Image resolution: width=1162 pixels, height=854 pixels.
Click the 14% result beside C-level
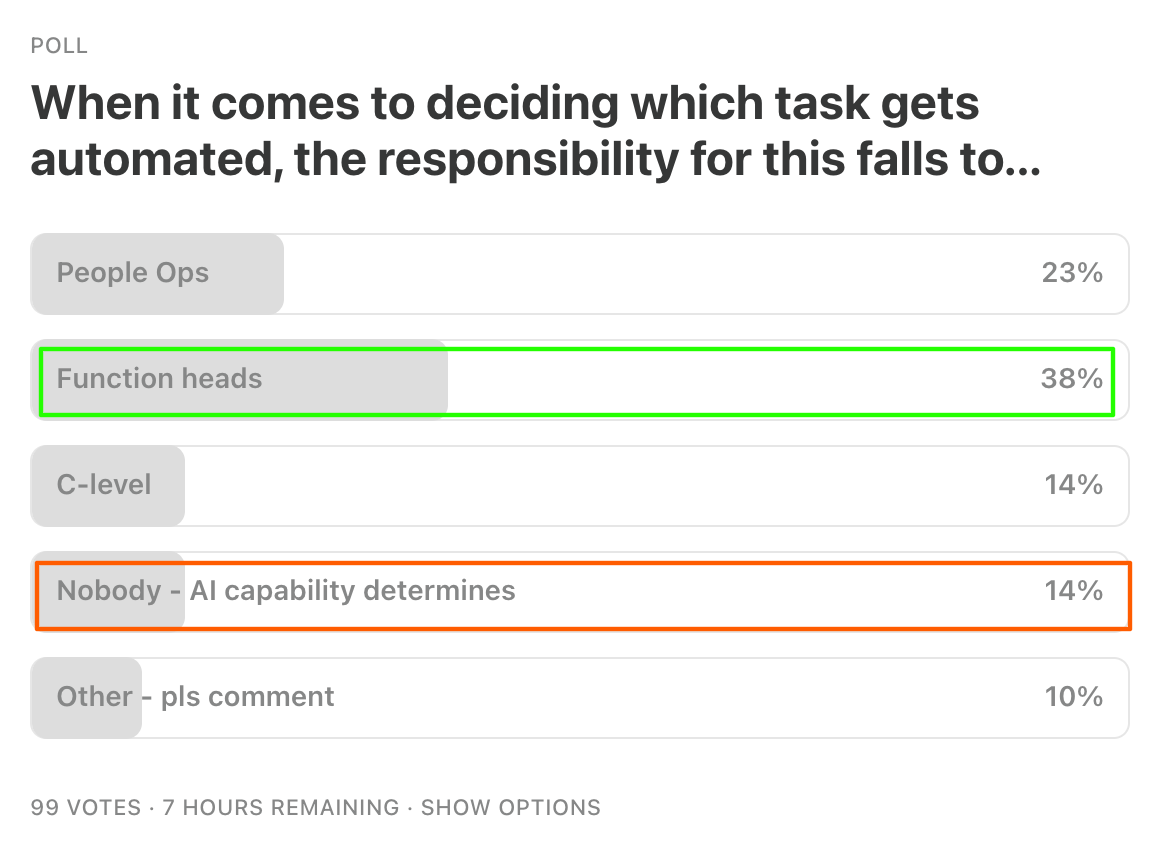(1073, 485)
